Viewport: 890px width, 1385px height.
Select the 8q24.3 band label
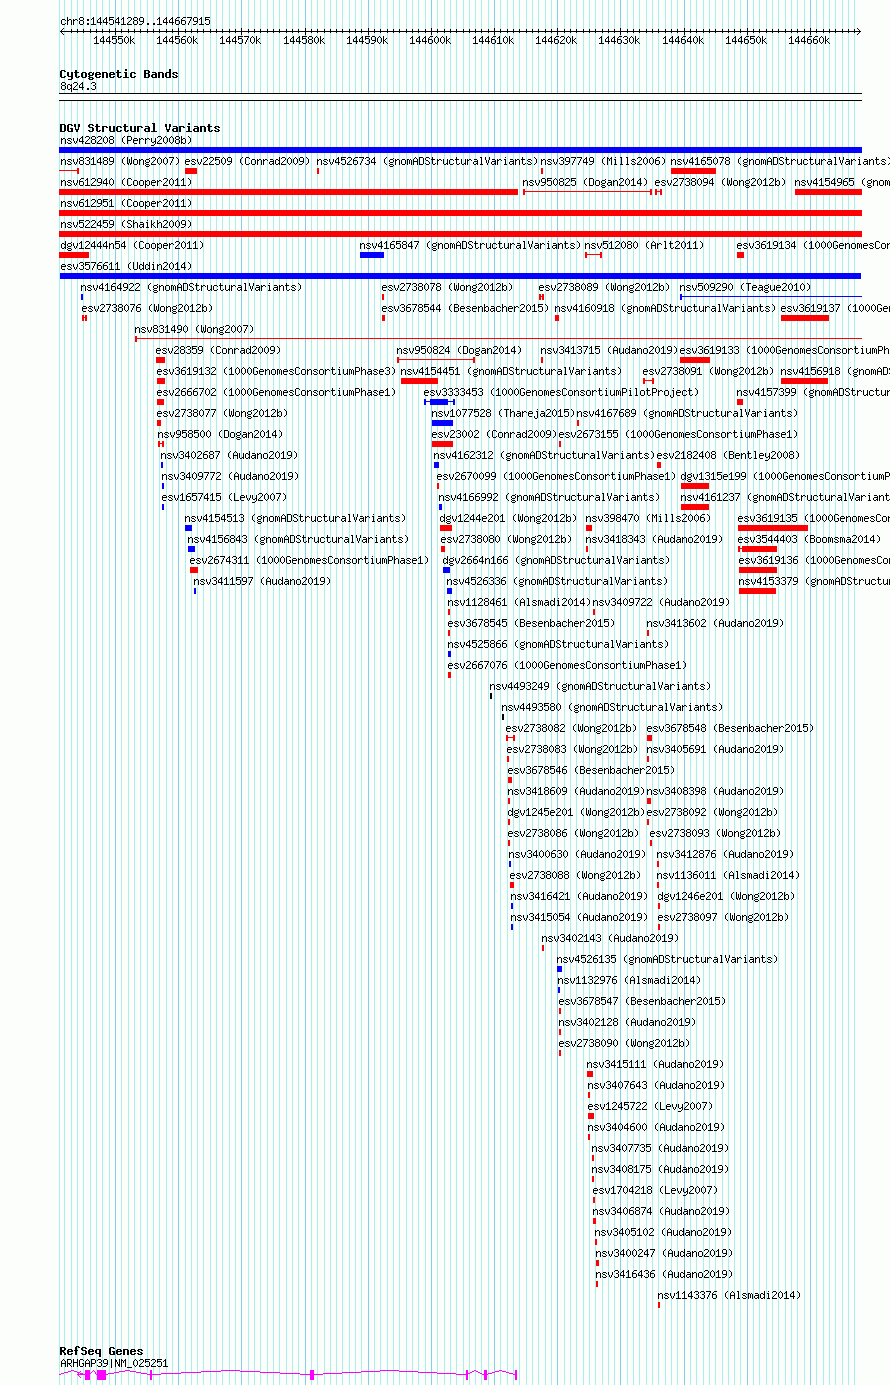pos(78,87)
